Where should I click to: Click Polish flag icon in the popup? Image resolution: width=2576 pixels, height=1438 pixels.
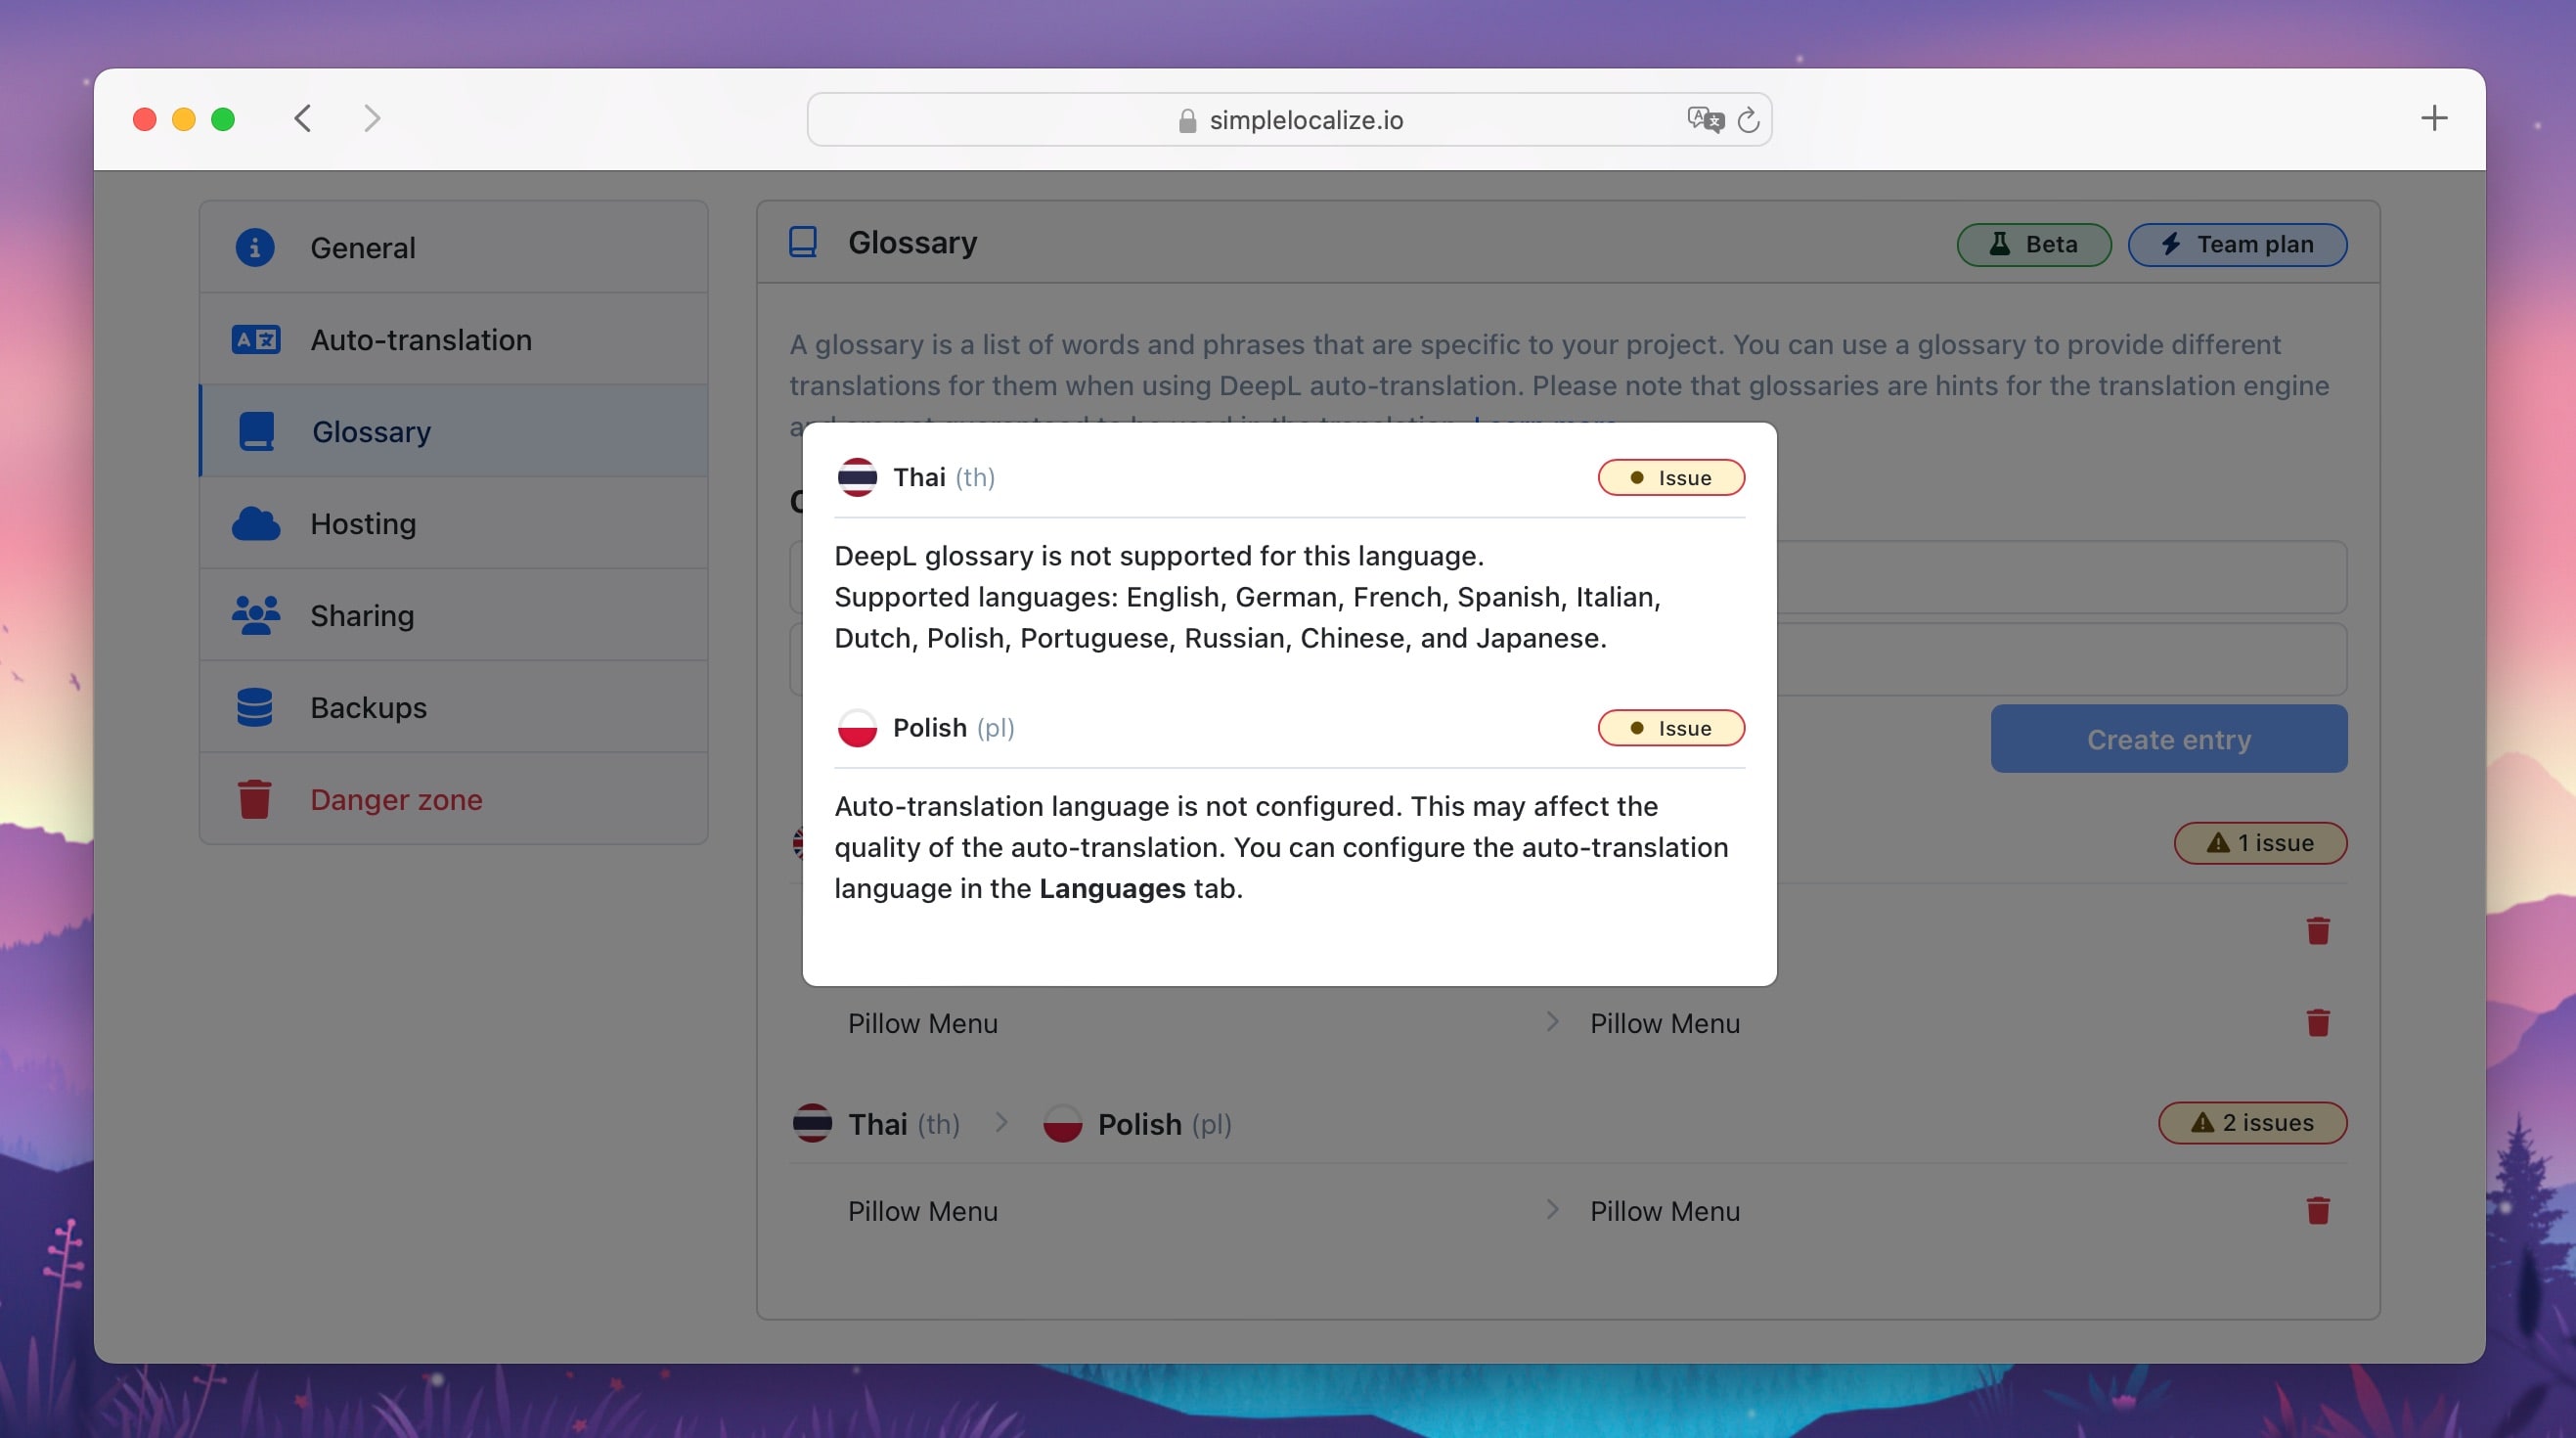point(857,727)
